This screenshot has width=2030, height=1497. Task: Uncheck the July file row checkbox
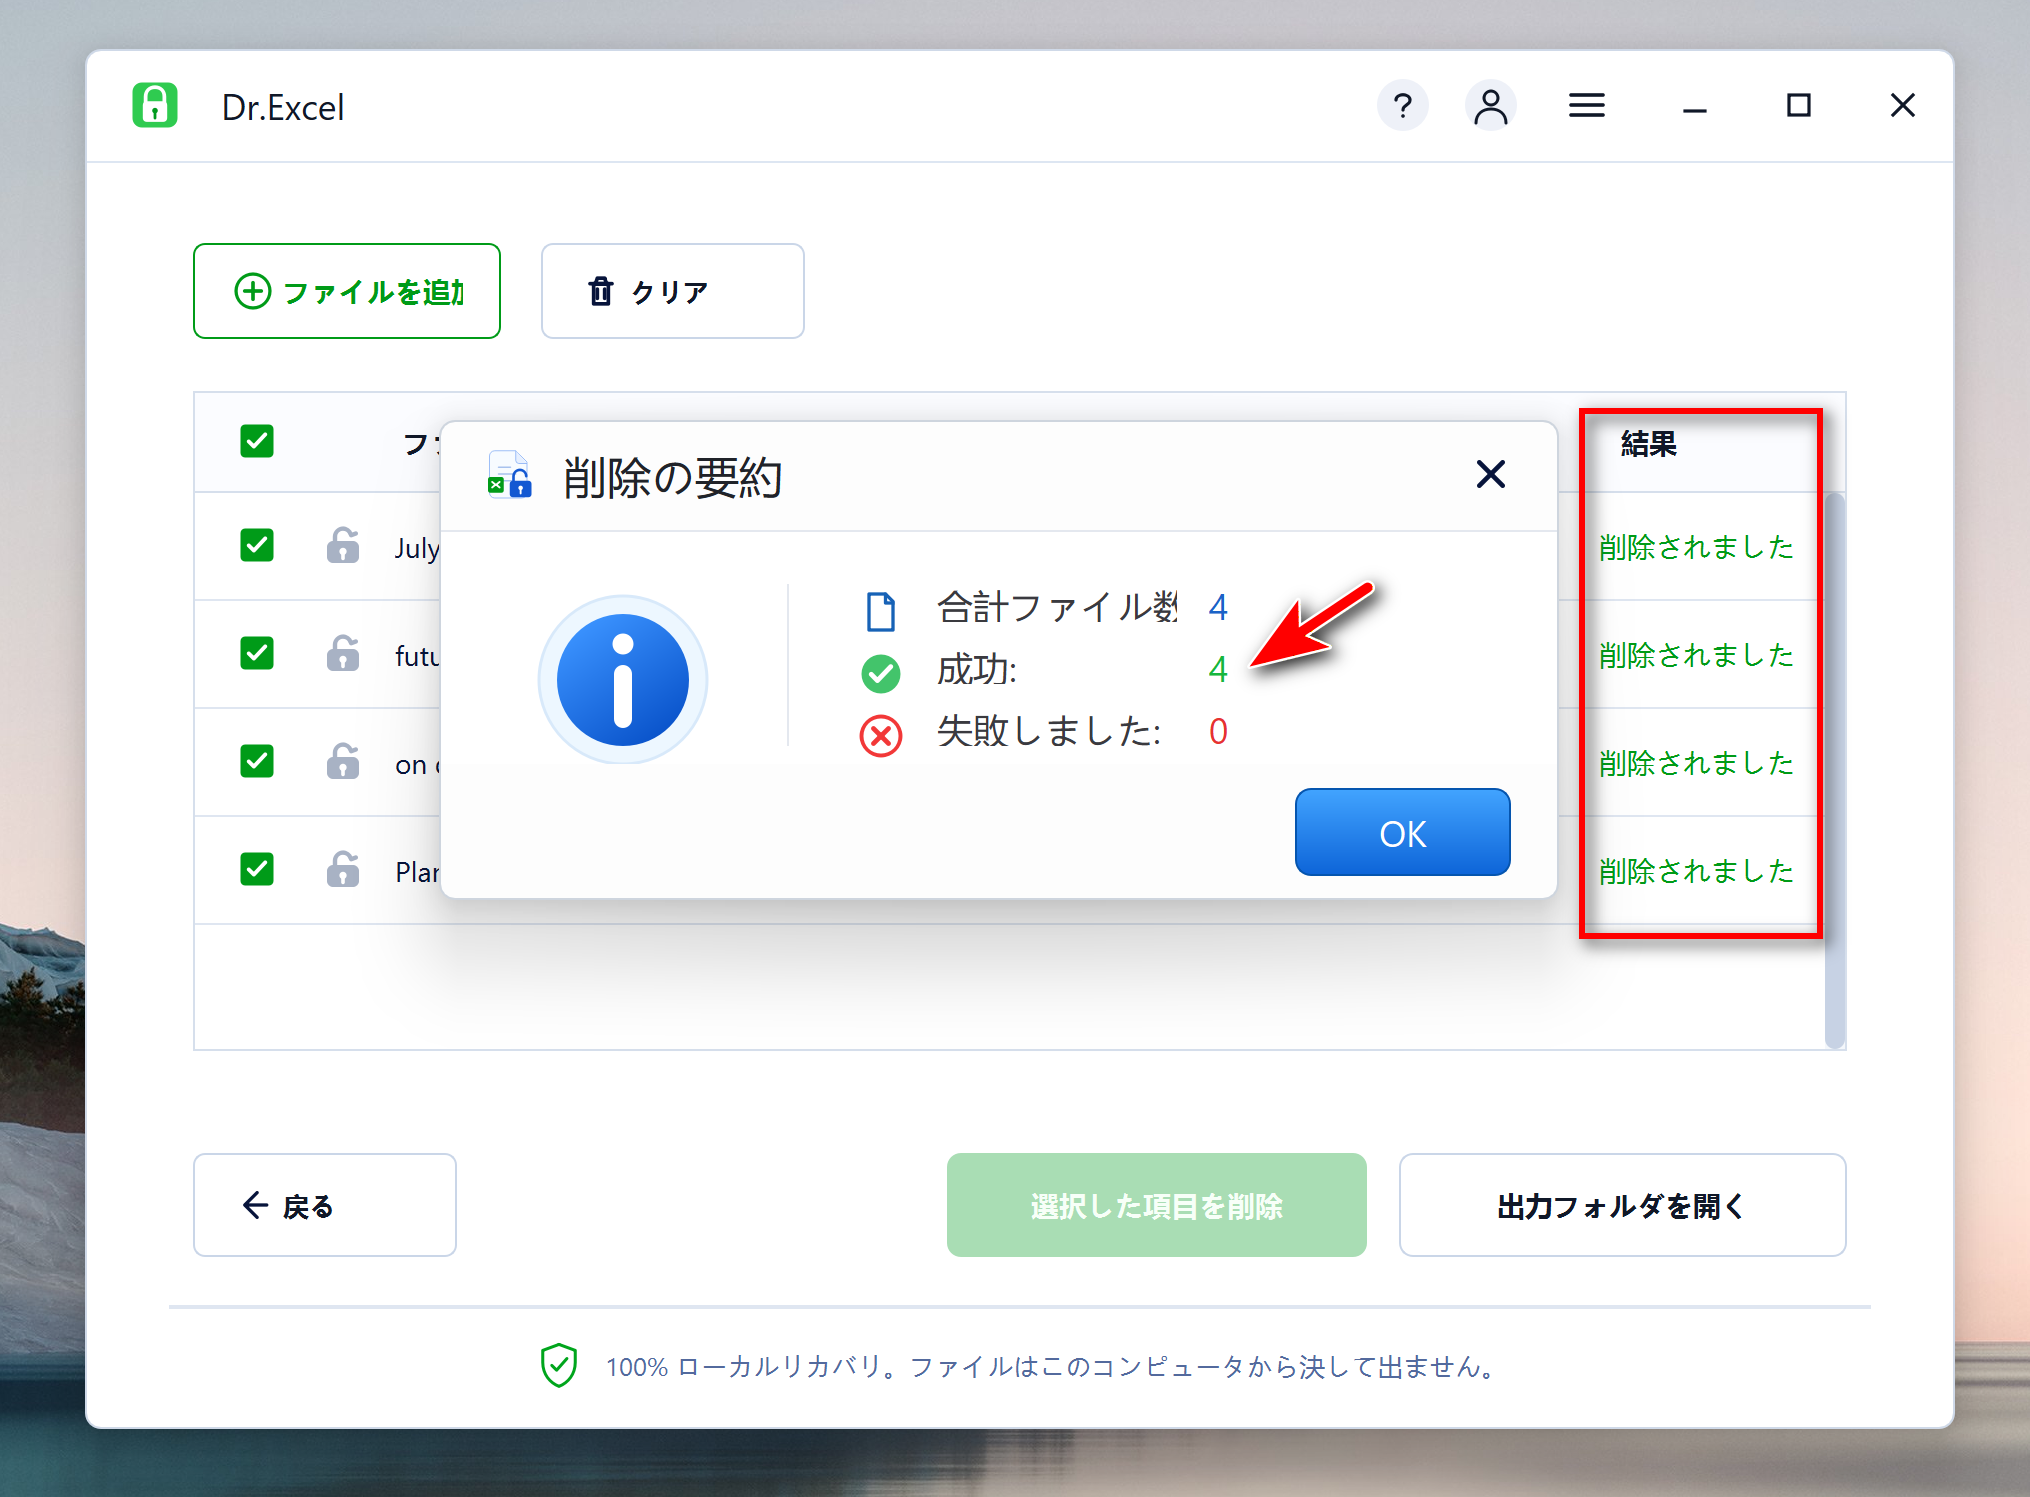coord(257,545)
